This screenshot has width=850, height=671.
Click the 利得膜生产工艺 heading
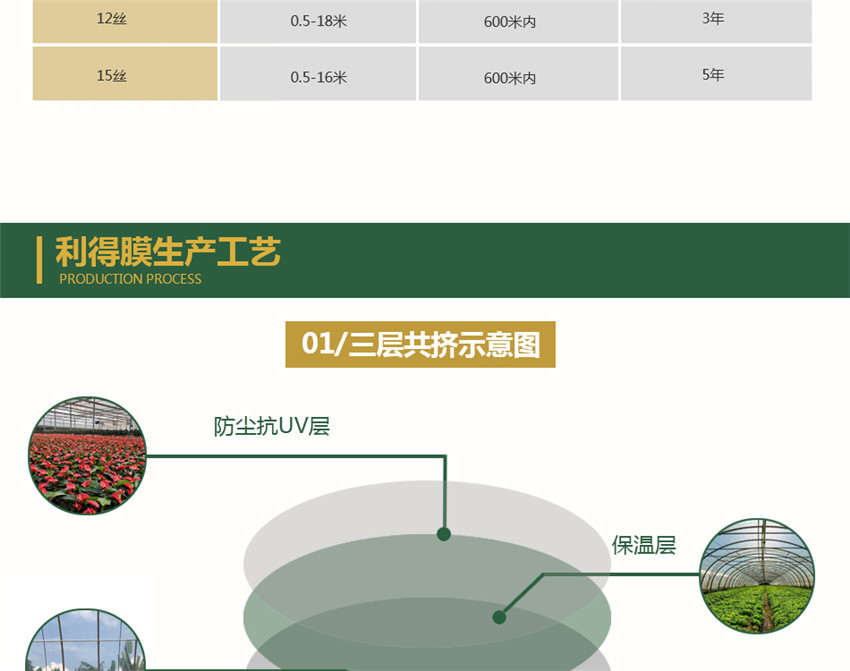coord(168,252)
